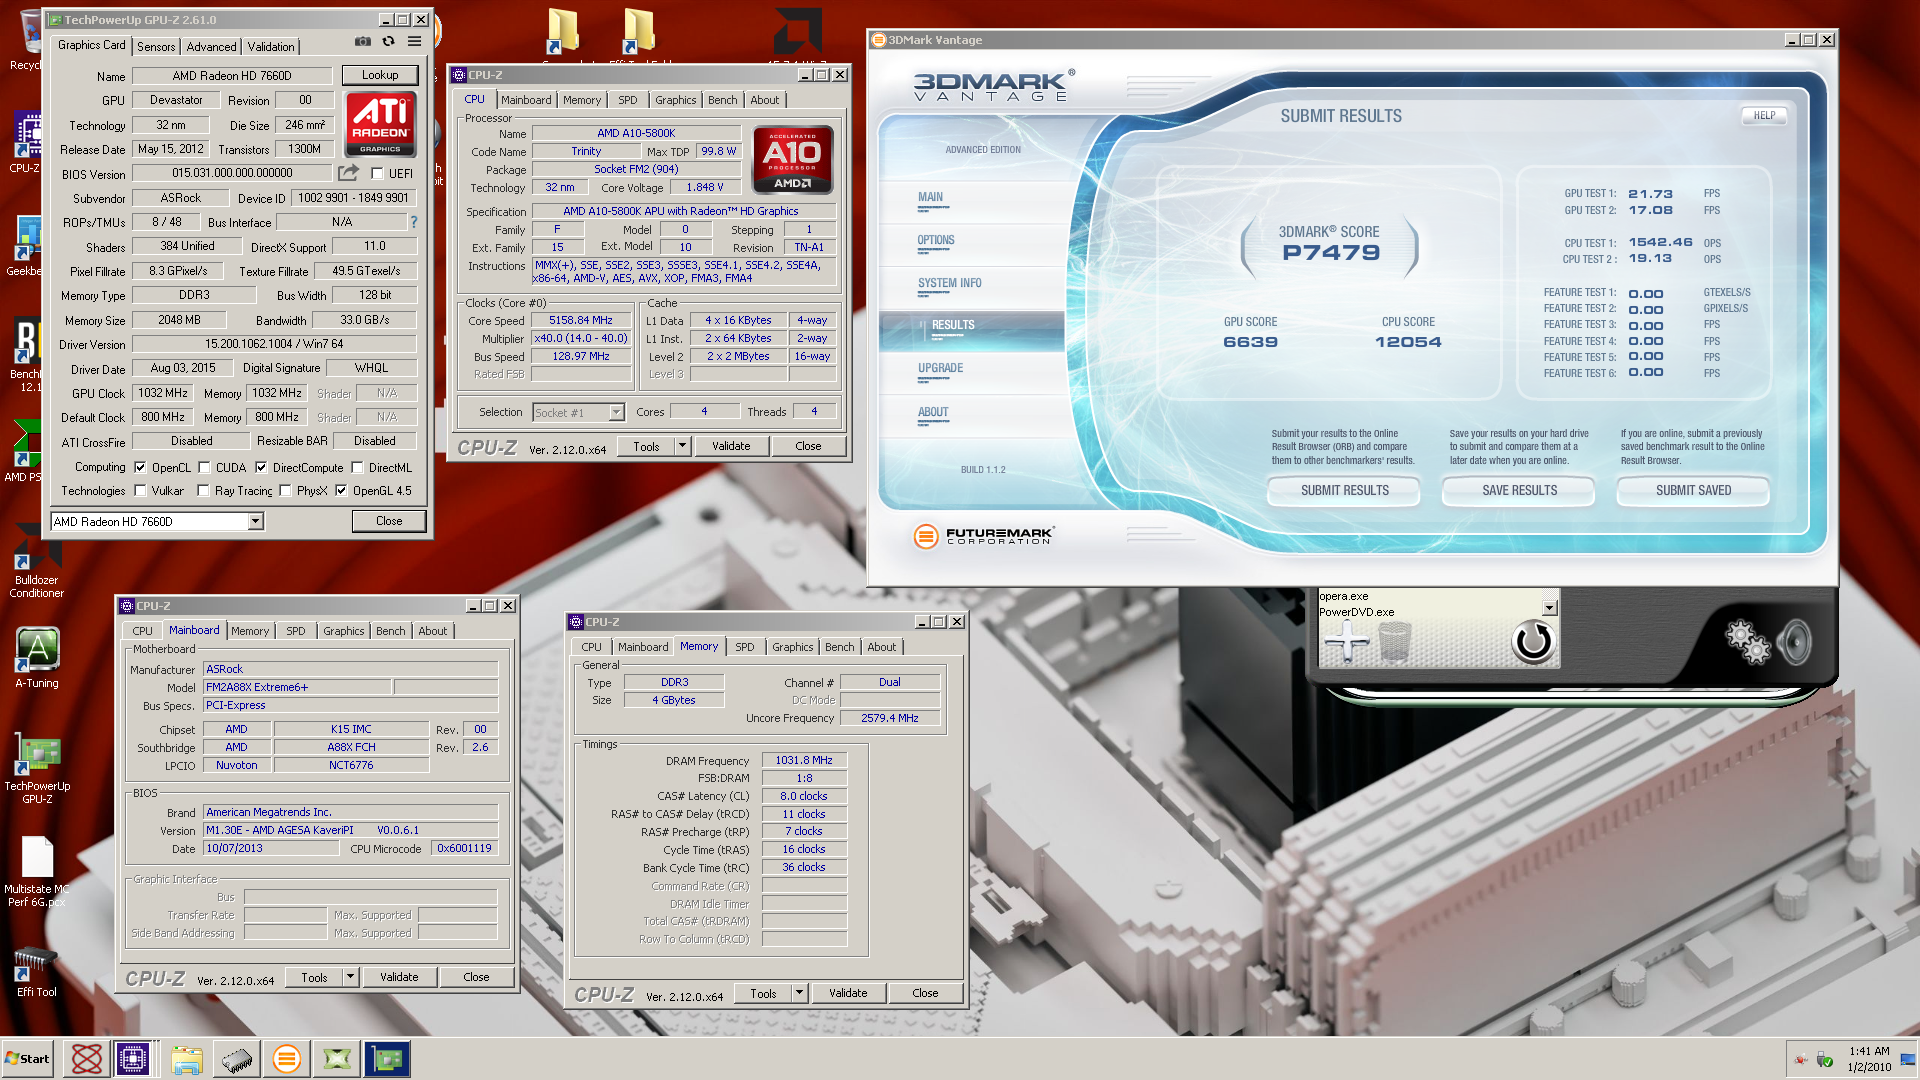Select SPD tab in the CPU-tab CPU-Z window
Image resolution: width=1920 pixels, height=1080 pixels.
pos(628,100)
